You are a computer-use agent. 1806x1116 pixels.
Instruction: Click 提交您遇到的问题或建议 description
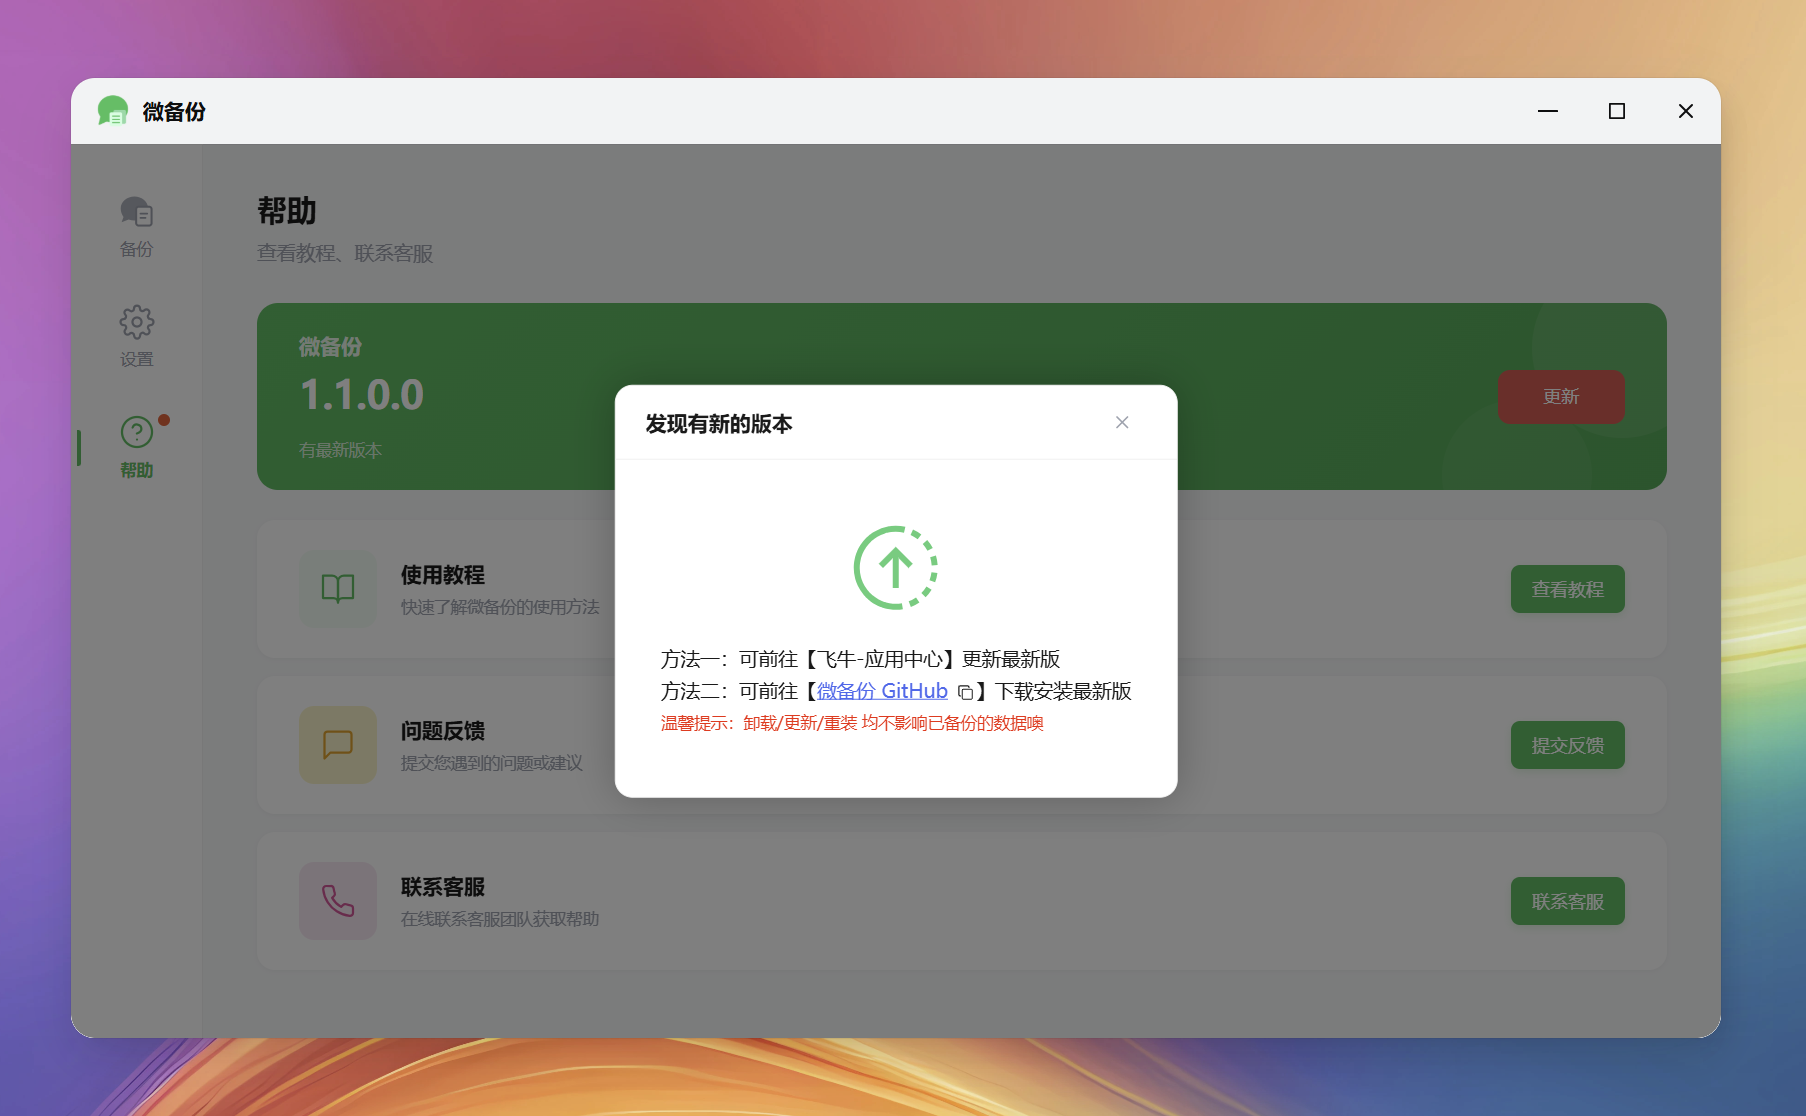(x=492, y=763)
